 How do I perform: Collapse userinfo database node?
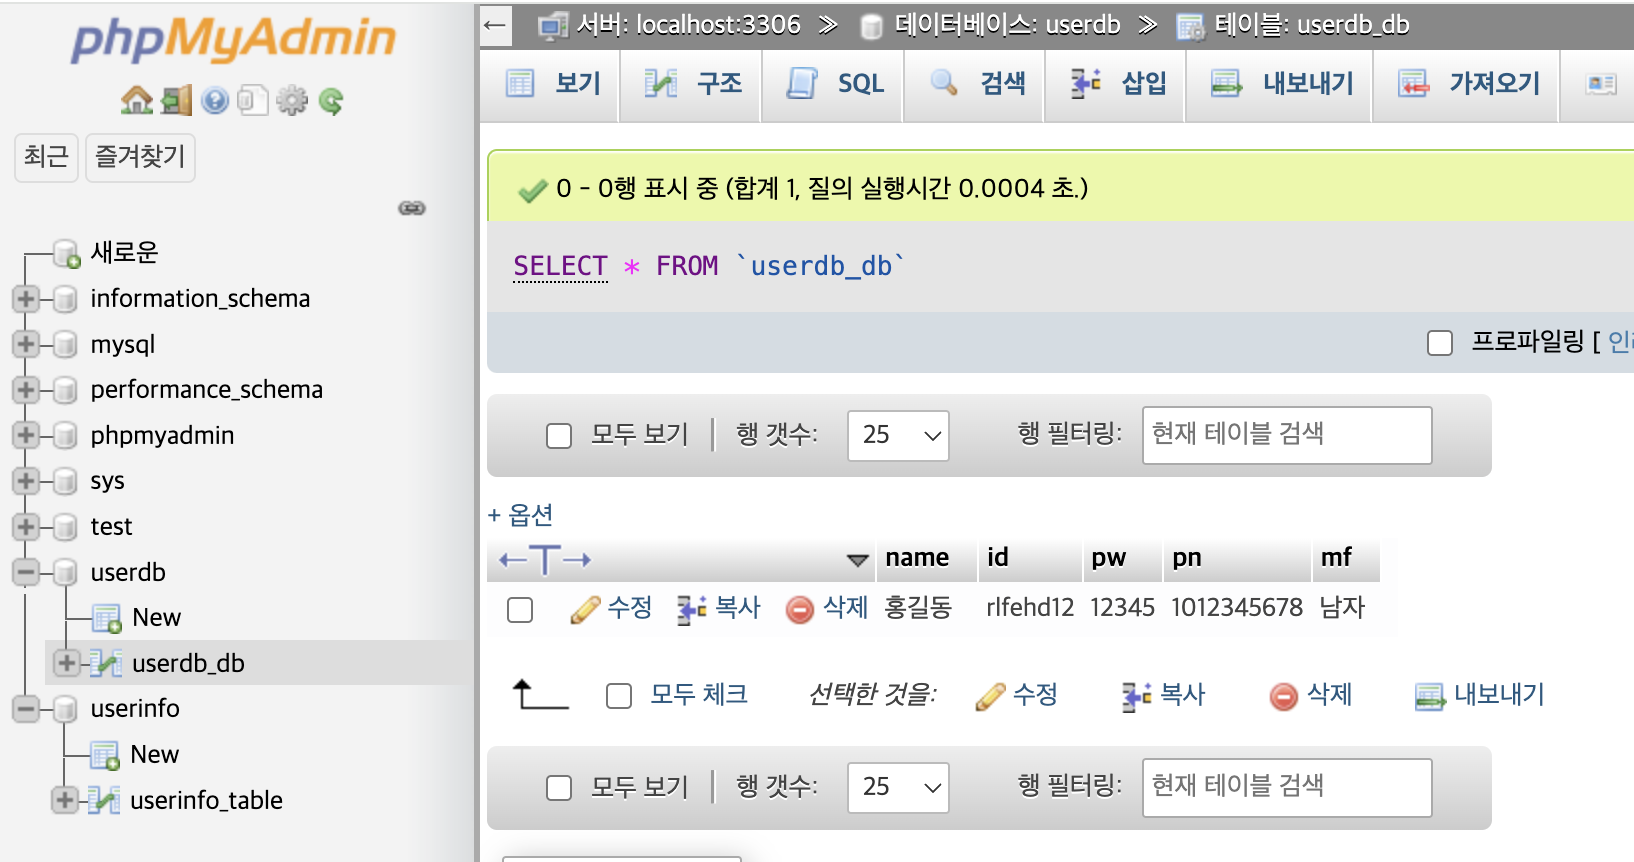[x=26, y=709]
